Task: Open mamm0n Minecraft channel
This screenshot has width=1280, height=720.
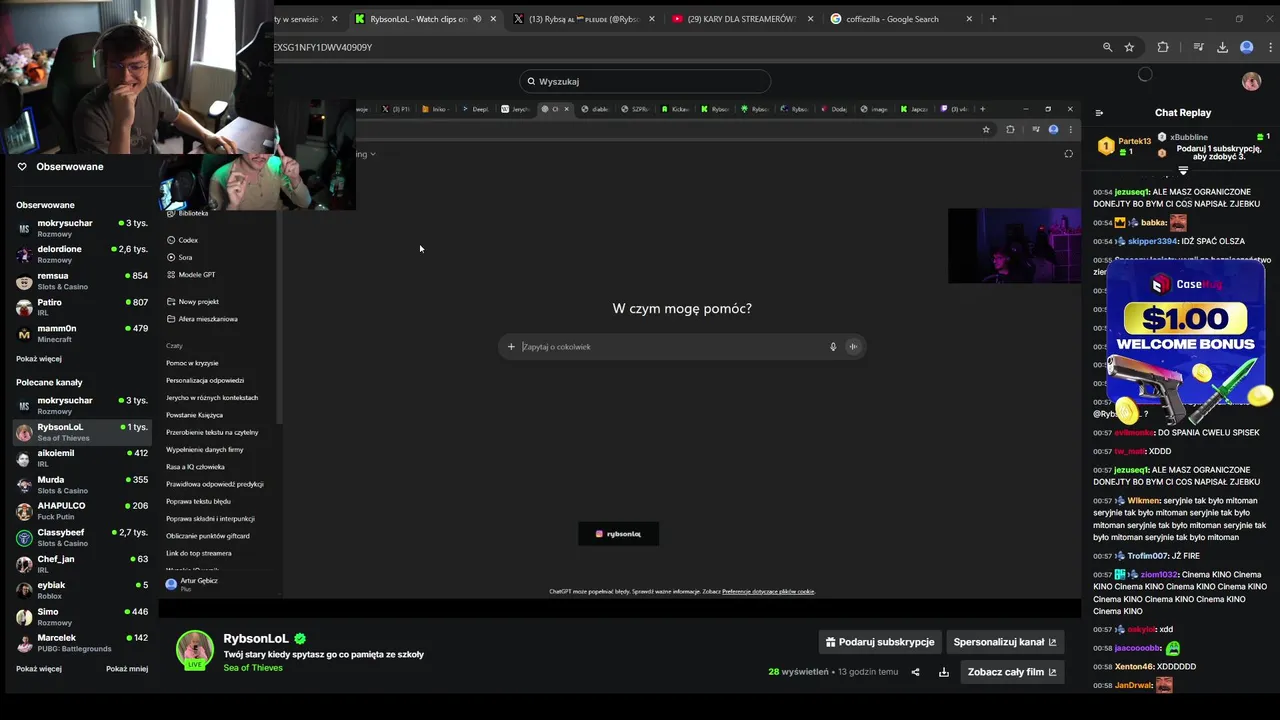Action: coord(82,333)
